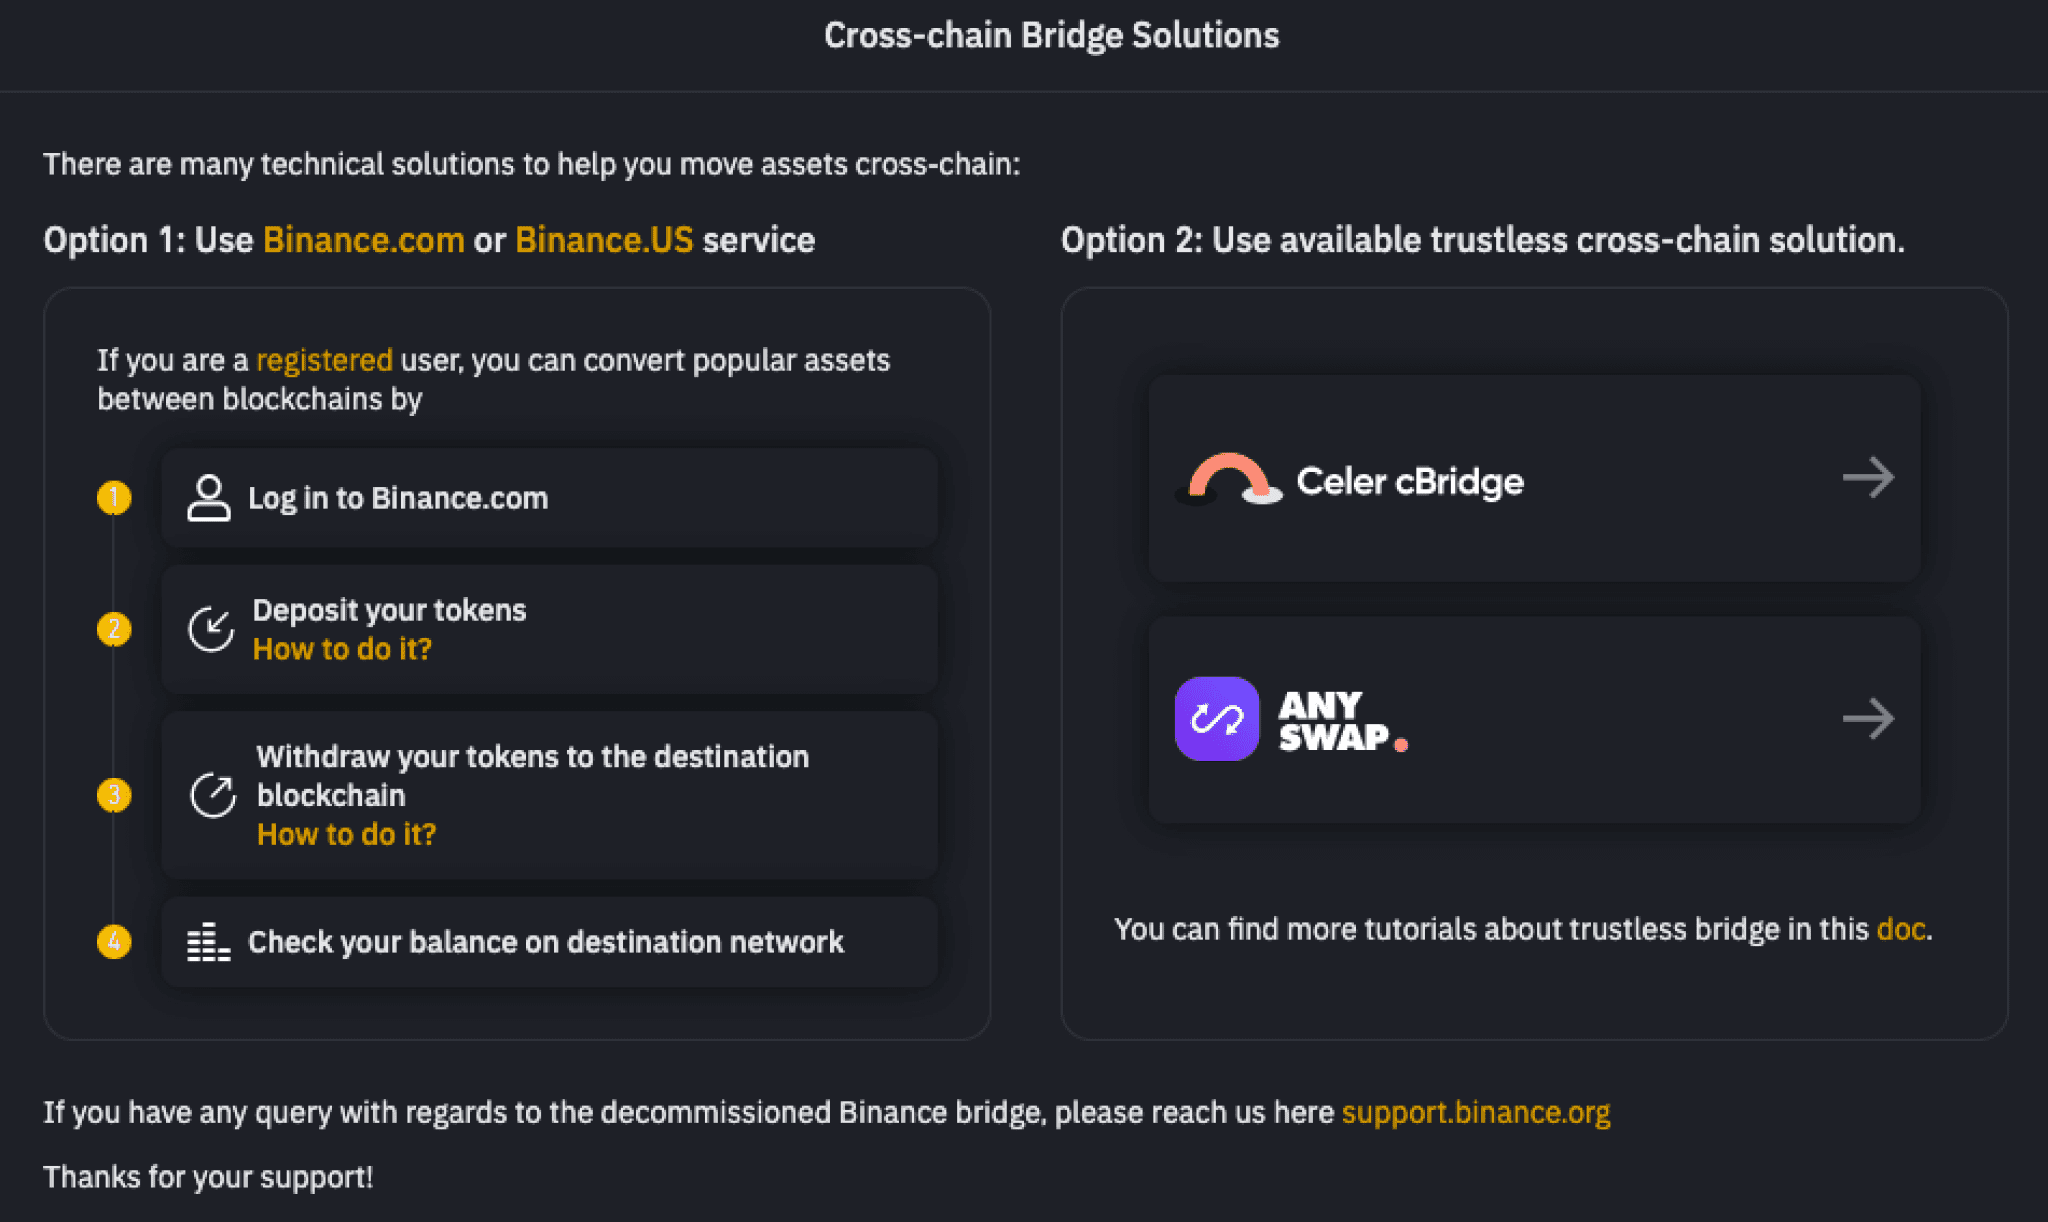Open How to do it under Withdraw
The height and width of the screenshot is (1222, 2048).
pyautogui.click(x=346, y=834)
